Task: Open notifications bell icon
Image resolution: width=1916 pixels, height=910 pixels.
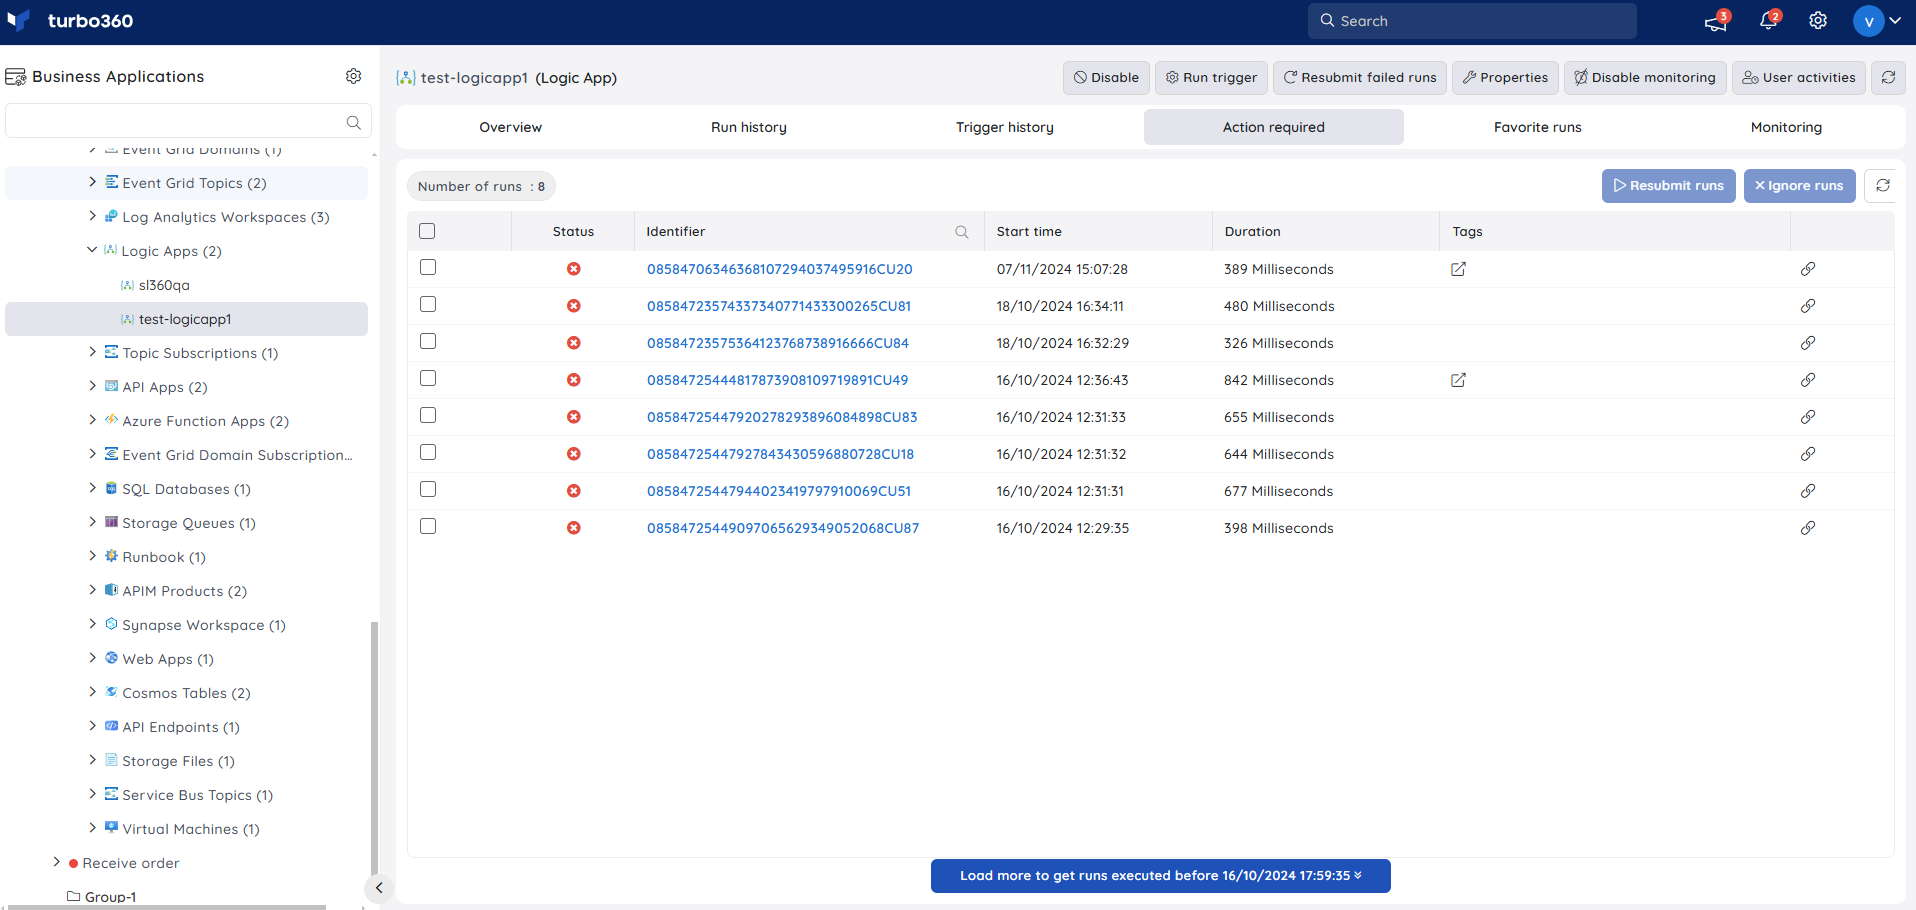Action: tap(1768, 21)
